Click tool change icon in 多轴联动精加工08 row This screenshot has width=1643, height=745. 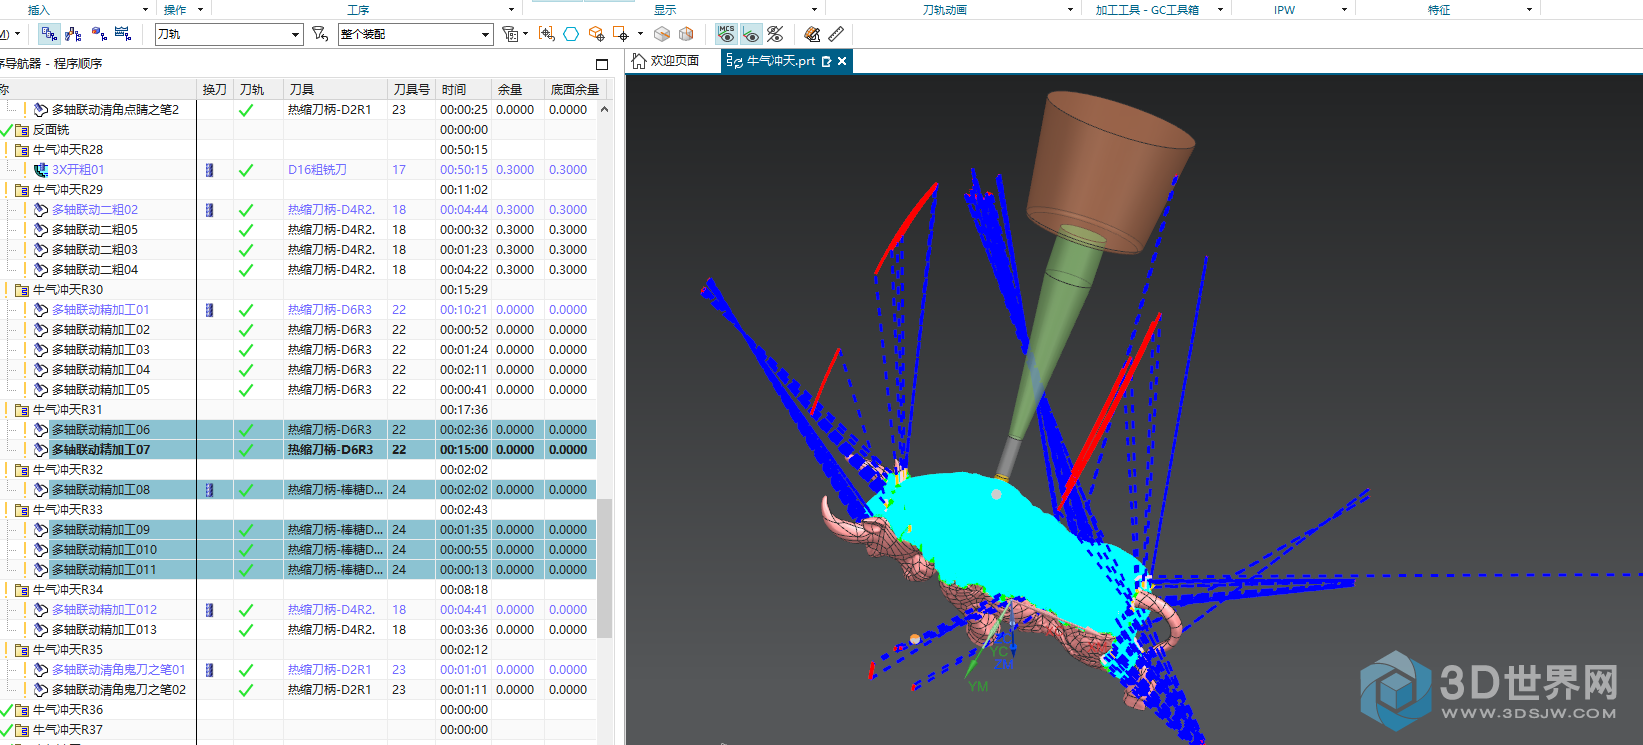(x=209, y=490)
